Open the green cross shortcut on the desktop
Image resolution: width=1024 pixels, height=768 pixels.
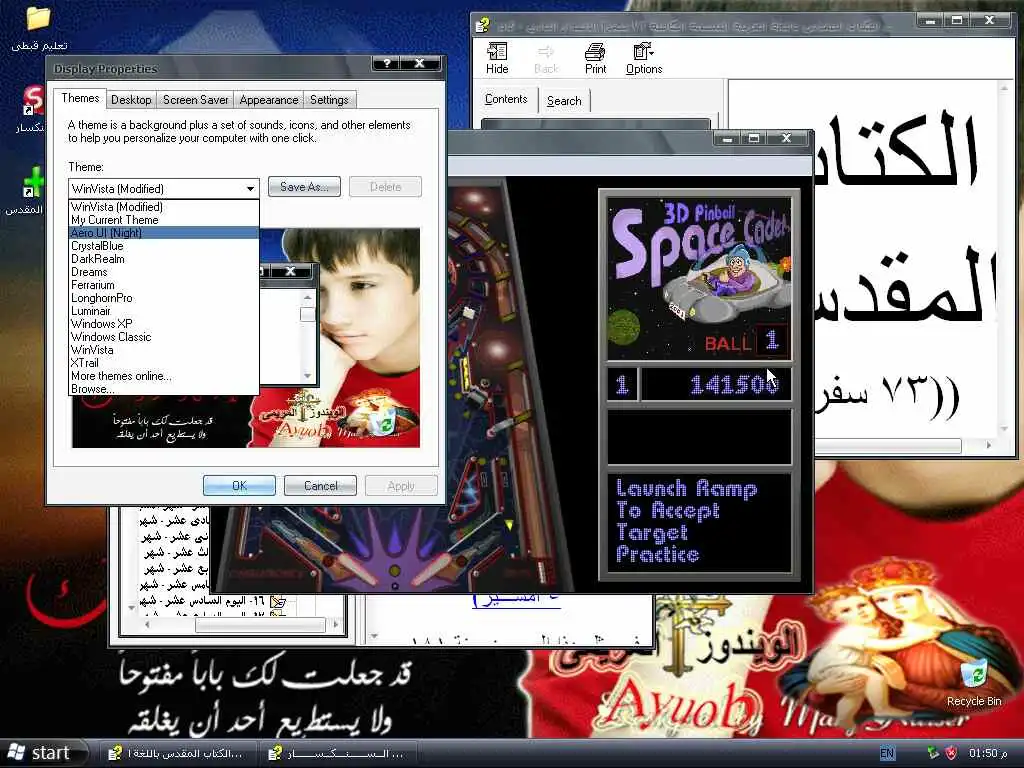point(33,183)
